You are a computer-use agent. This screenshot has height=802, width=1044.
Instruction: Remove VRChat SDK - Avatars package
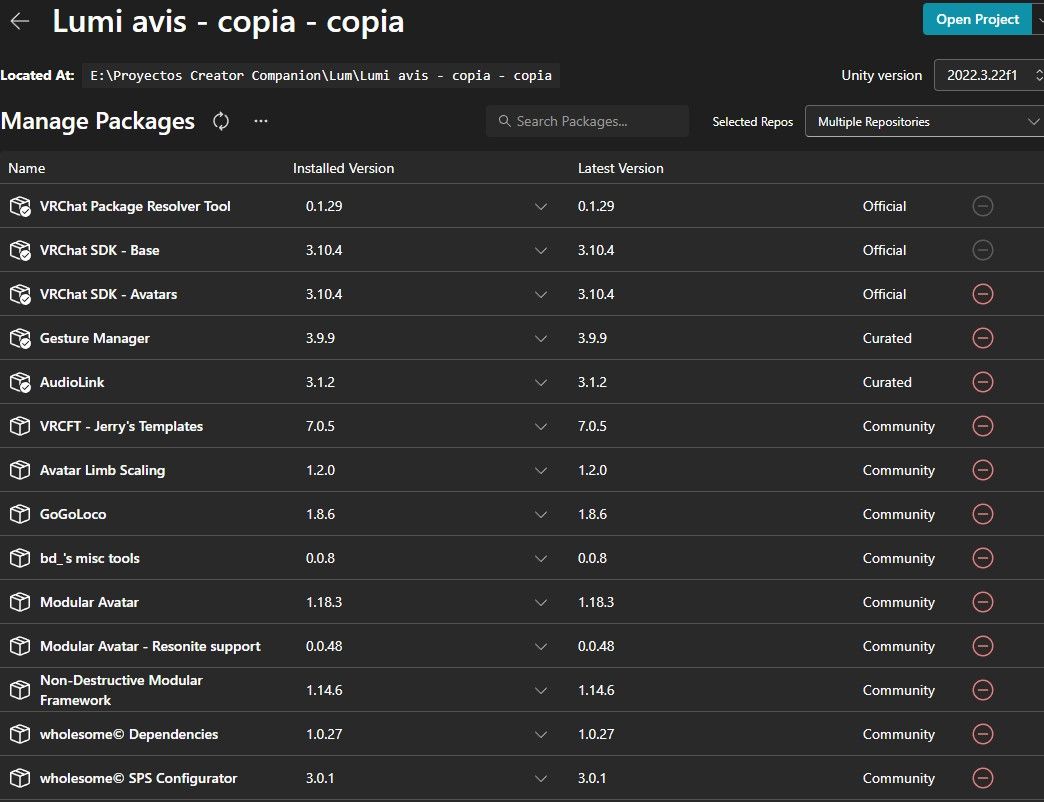coord(983,294)
